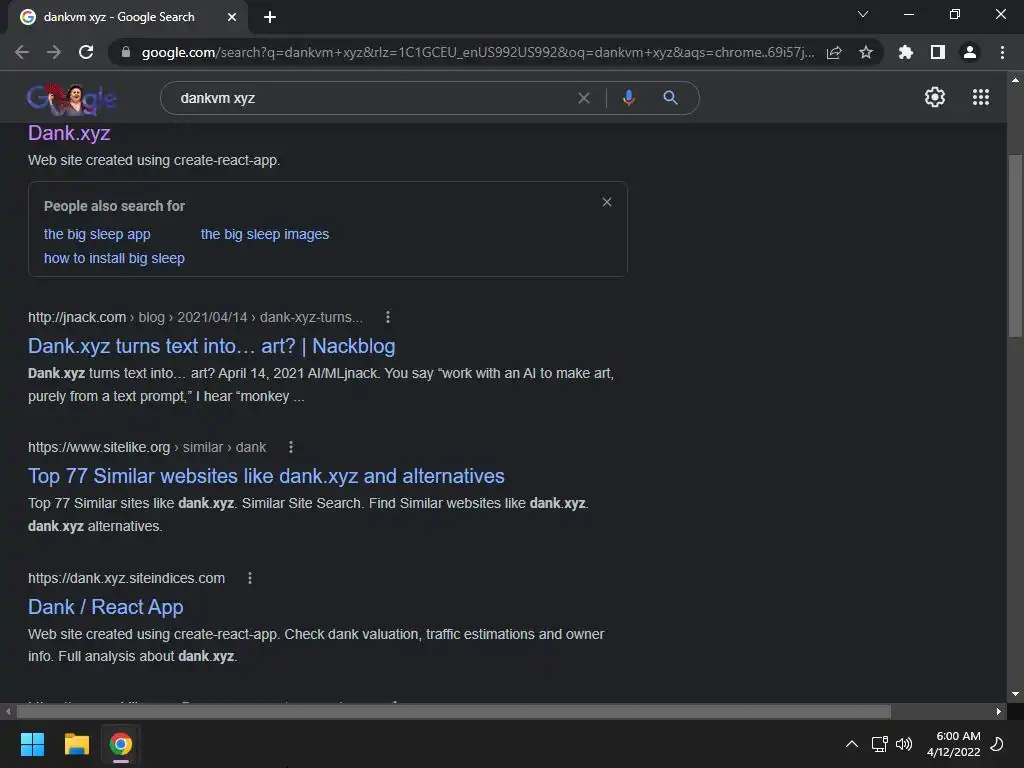View site information via the lock icon
This screenshot has width=1024, height=768.
[126, 52]
